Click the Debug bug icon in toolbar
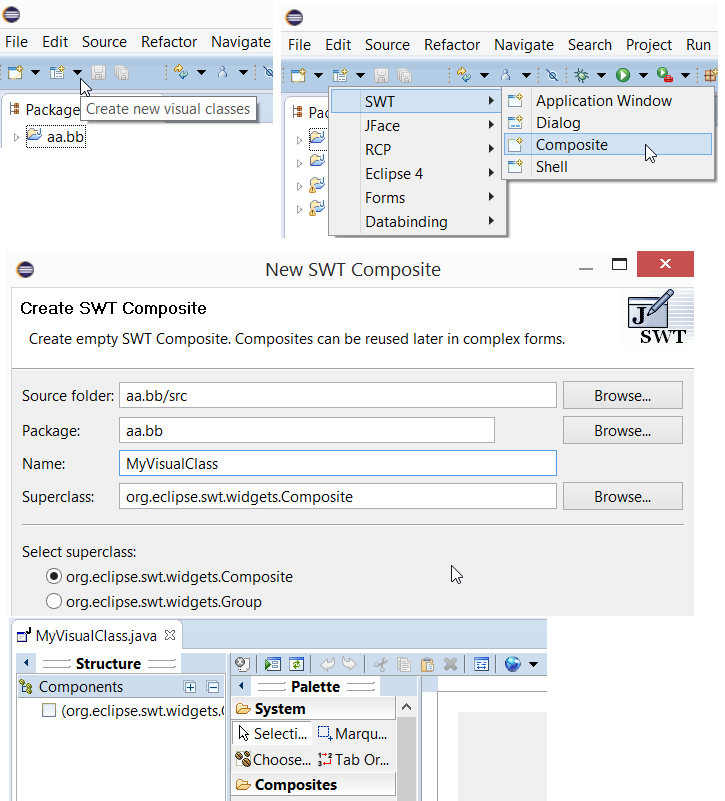725x801 pixels. point(579,75)
